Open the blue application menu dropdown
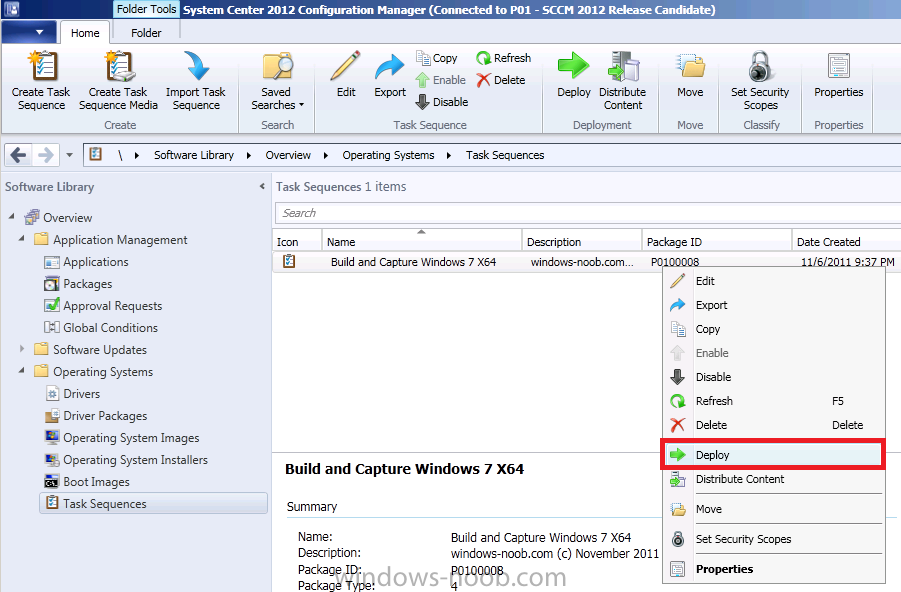Viewport: 901px width, 592px height. click(29, 32)
